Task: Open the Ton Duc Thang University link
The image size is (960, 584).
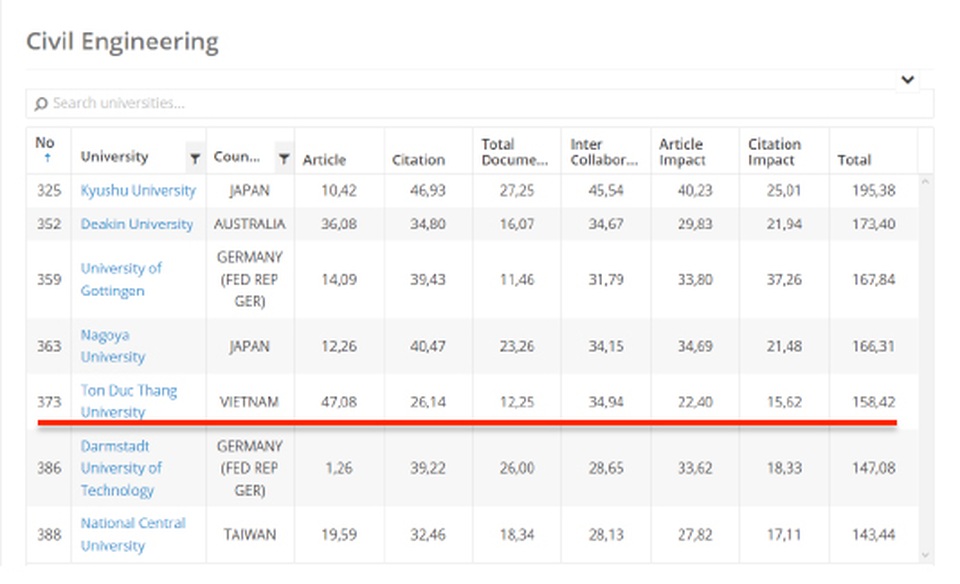Action: pos(129,401)
